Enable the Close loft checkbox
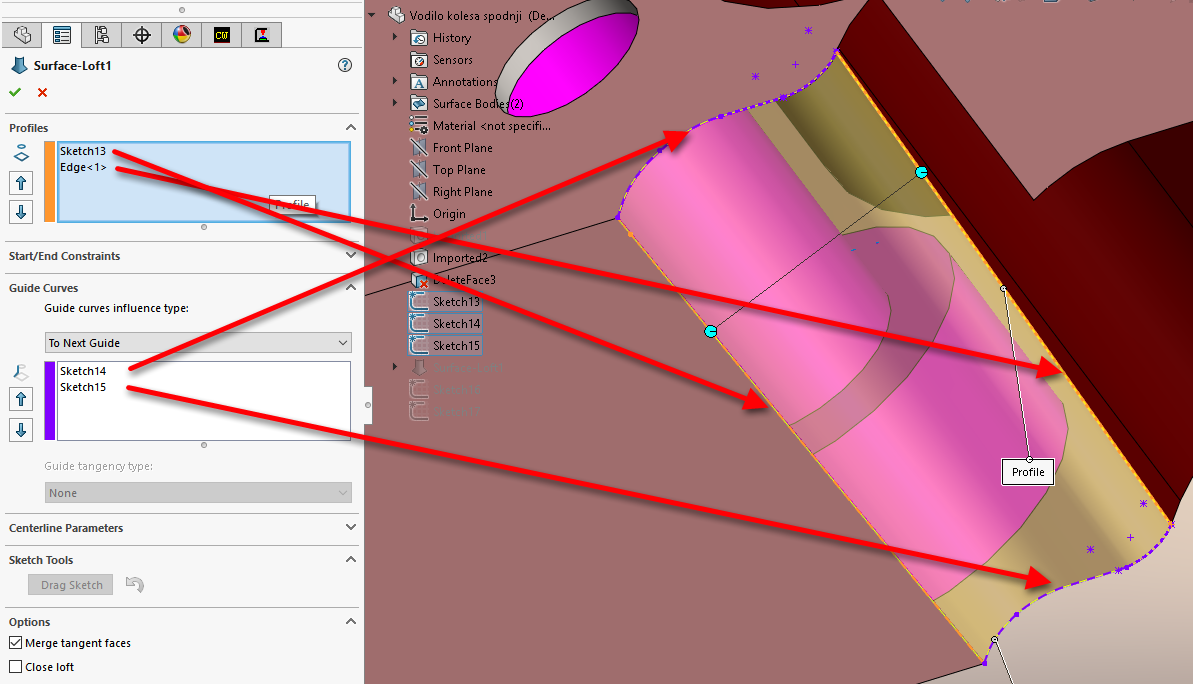 click(15, 667)
